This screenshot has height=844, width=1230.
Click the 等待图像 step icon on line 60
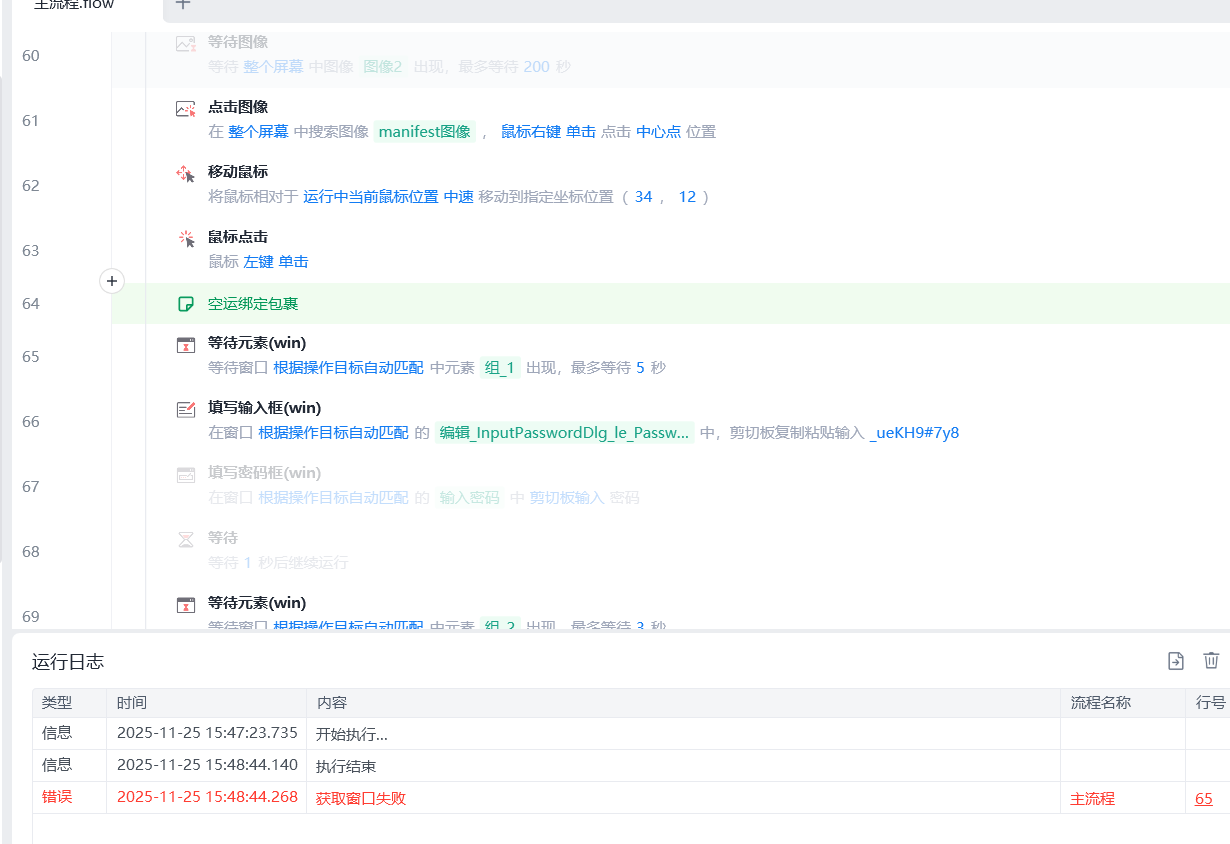click(x=186, y=44)
